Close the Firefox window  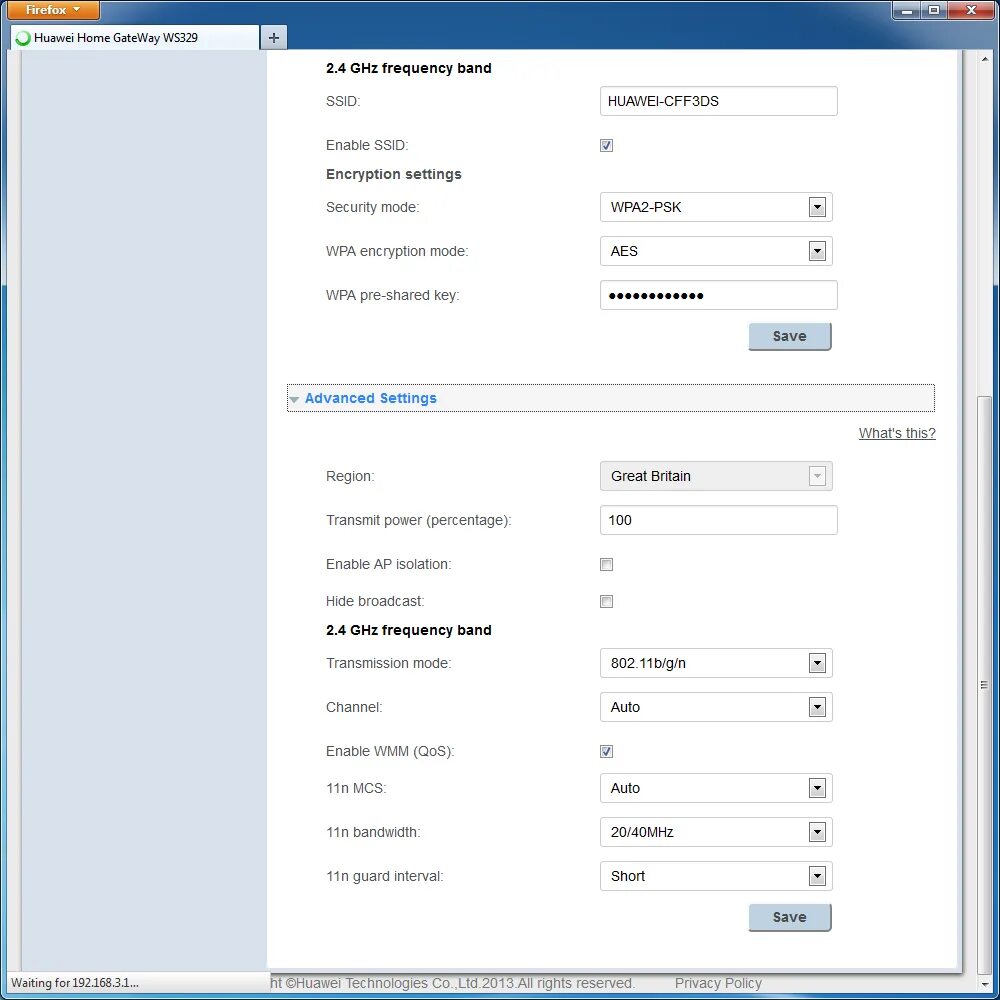(971, 10)
